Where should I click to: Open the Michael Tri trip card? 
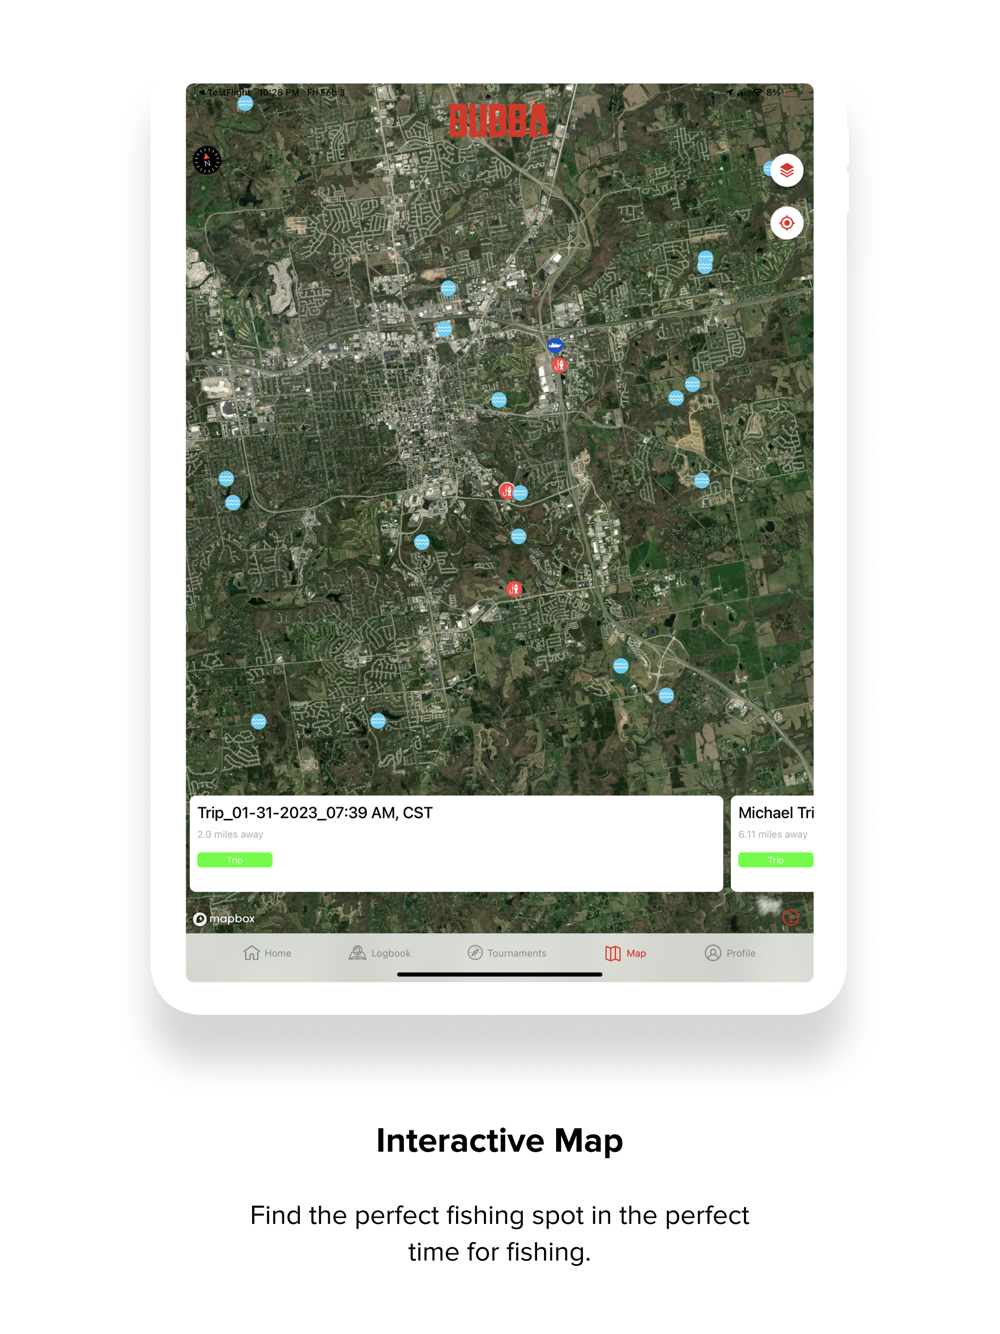[x=772, y=843]
